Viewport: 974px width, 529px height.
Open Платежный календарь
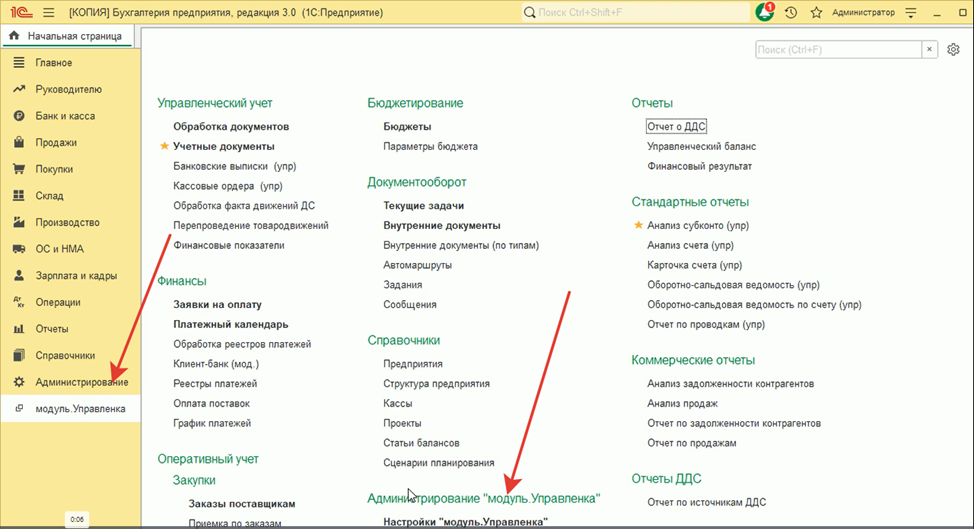(230, 325)
